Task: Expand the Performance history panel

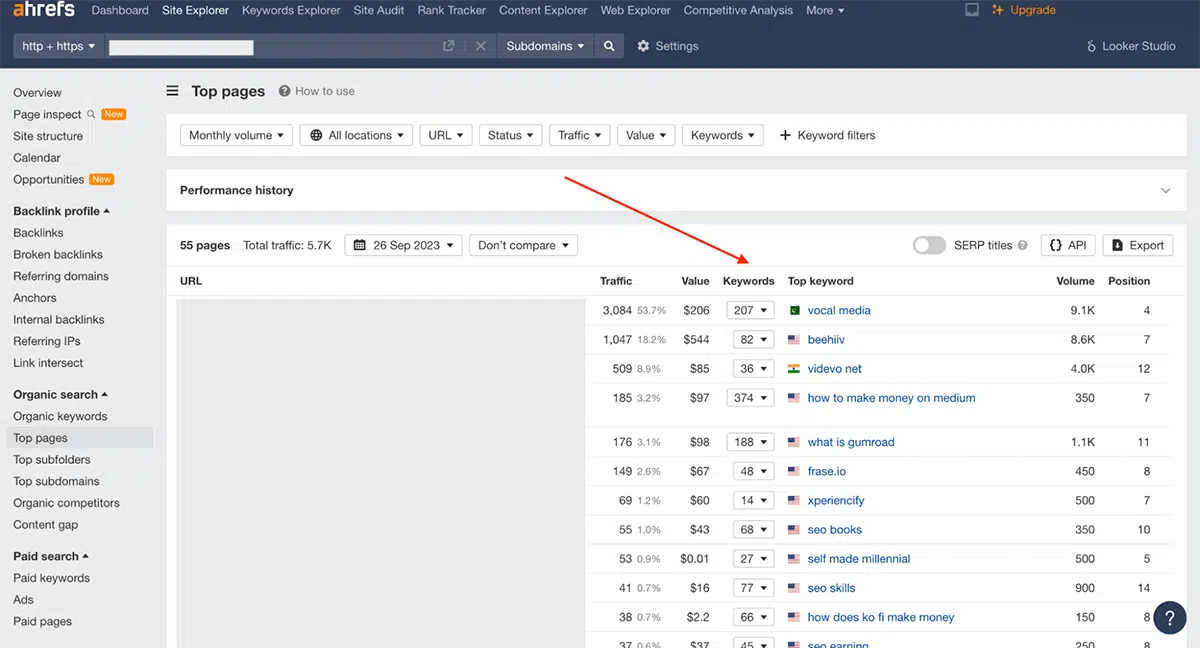Action: point(1165,190)
